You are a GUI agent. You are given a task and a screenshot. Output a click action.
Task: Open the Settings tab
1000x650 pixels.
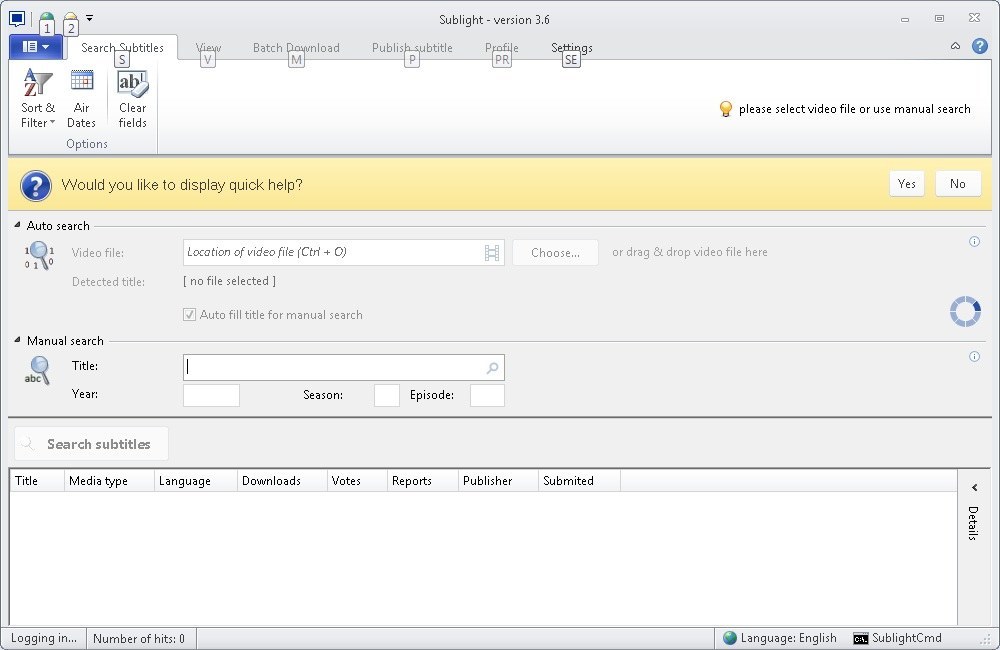pyautogui.click(x=571, y=48)
